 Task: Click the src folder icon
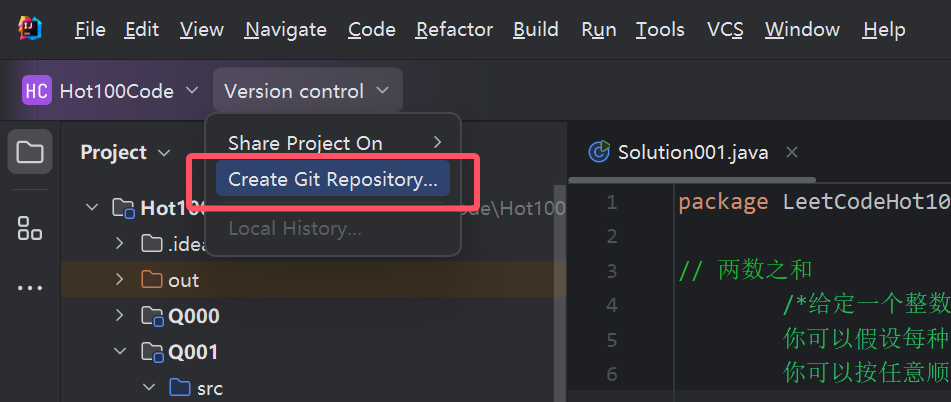180,388
